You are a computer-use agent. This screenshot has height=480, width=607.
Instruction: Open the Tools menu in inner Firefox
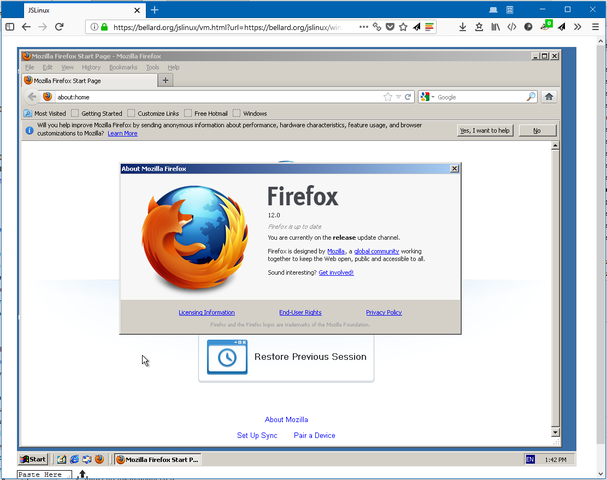point(153,67)
